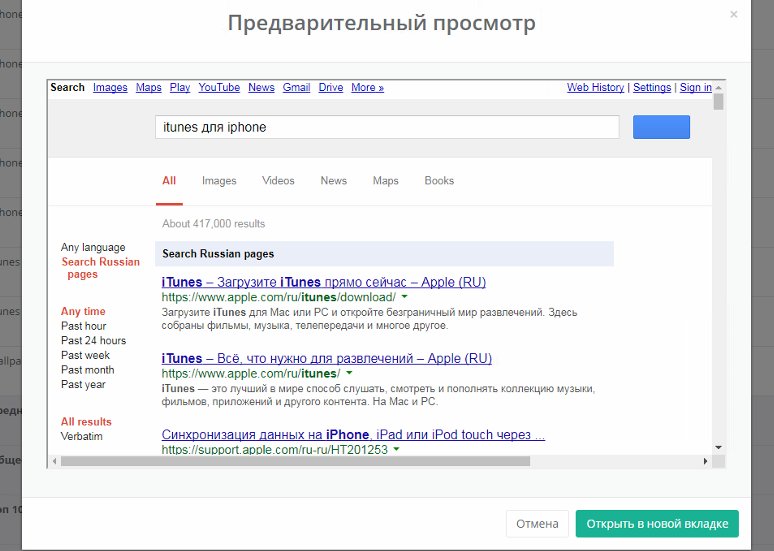Screen dimensions: 774x551
Task: Click Открыть в новой вкладке button
Action: pyautogui.click(x=657, y=524)
